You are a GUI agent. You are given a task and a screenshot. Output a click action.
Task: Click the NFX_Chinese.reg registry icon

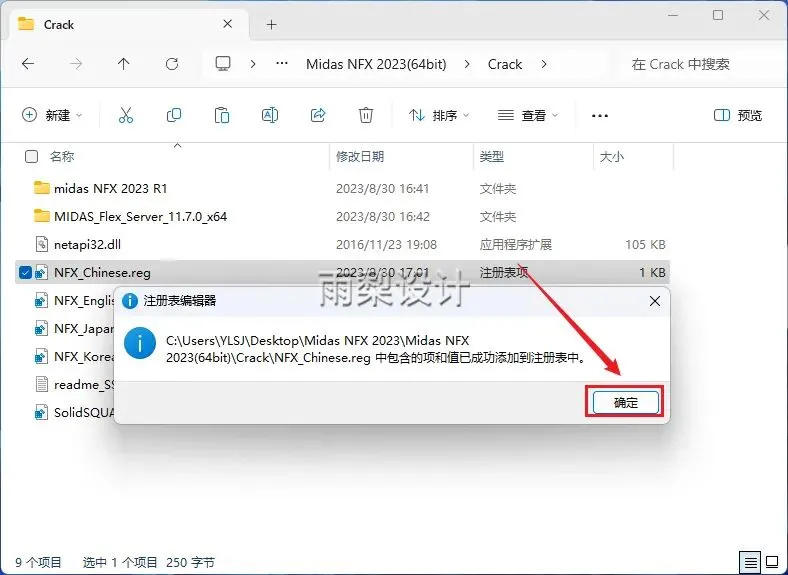[41, 272]
